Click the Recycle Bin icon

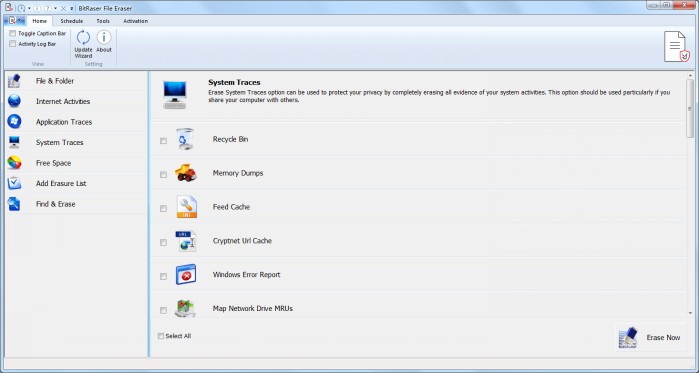pyautogui.click(x=185, y=139)
